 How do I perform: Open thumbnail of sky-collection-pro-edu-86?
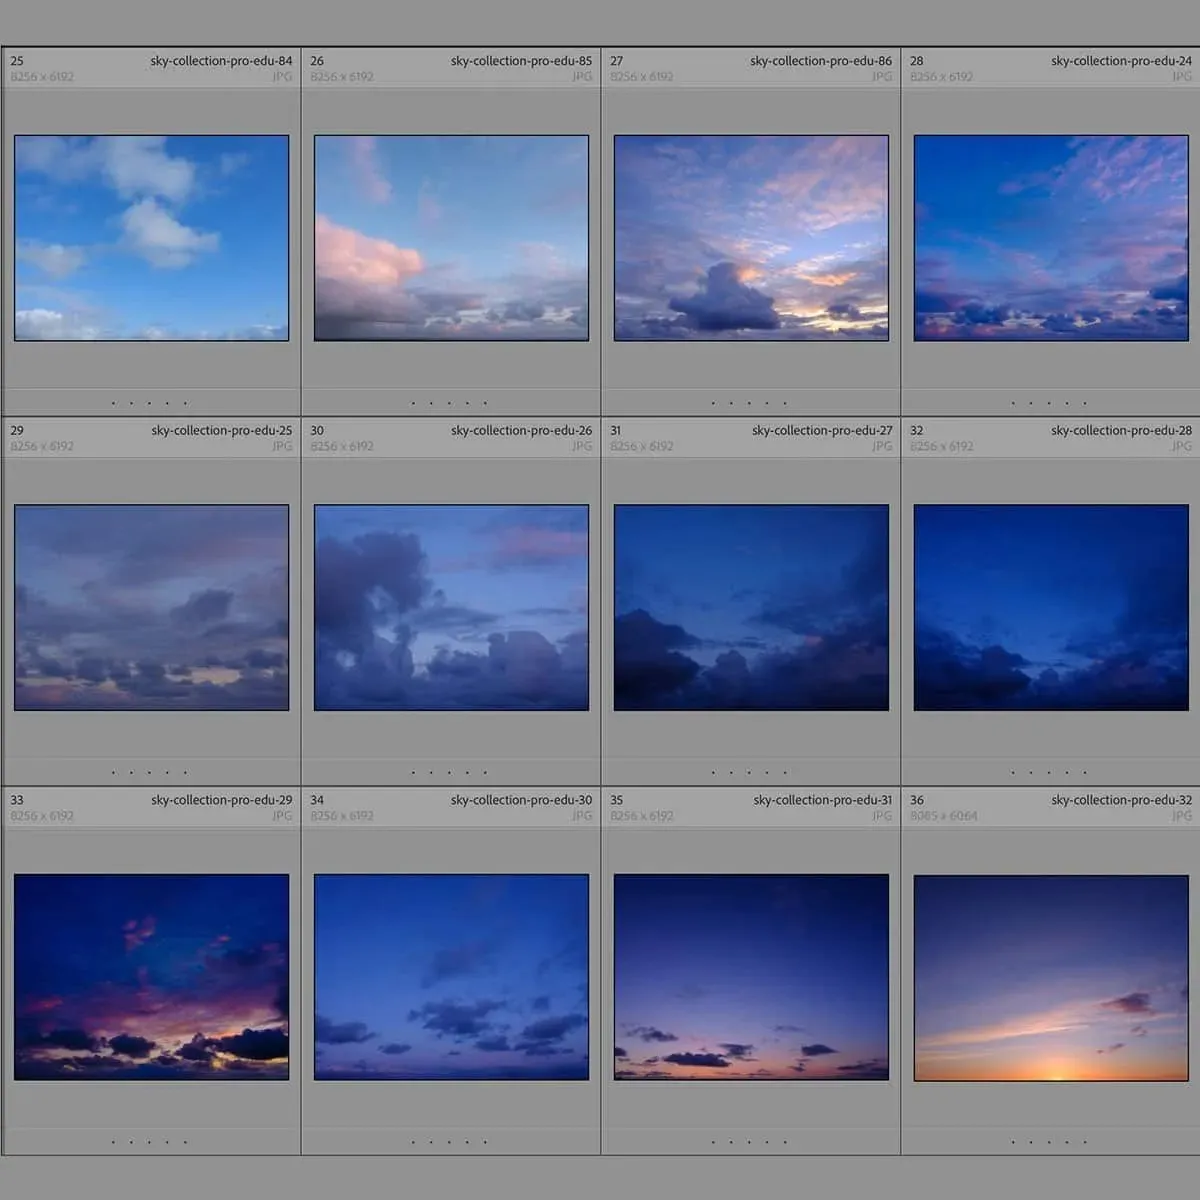[x=751, y=238]
